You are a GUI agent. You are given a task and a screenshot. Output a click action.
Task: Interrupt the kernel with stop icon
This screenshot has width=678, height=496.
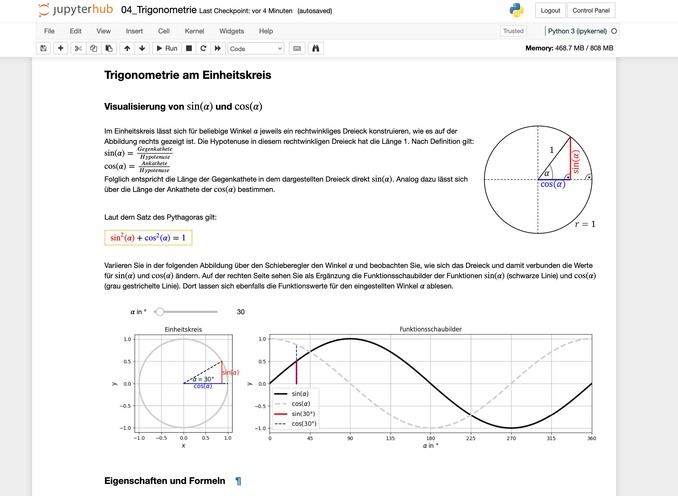tap(188, 48)
